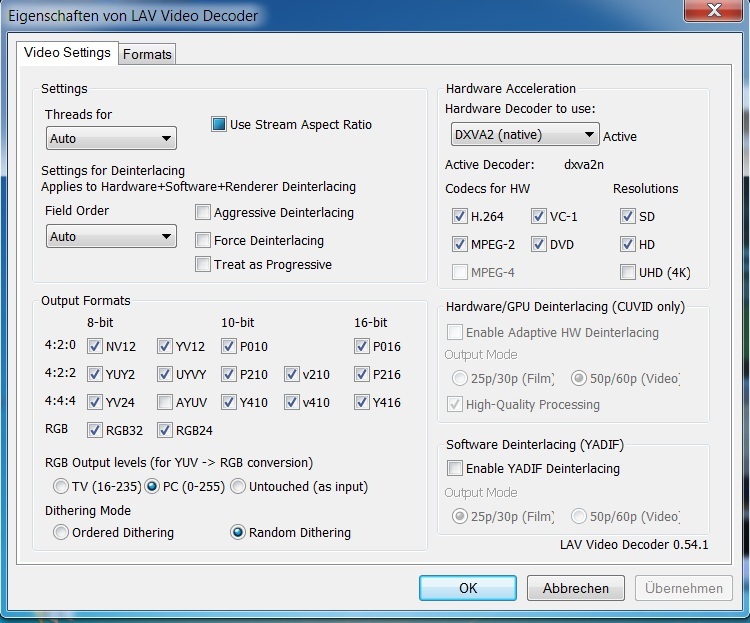This screenshot has height=623, width=750.
Task: Check Treat as Progressive
Action: click(203, 264)
